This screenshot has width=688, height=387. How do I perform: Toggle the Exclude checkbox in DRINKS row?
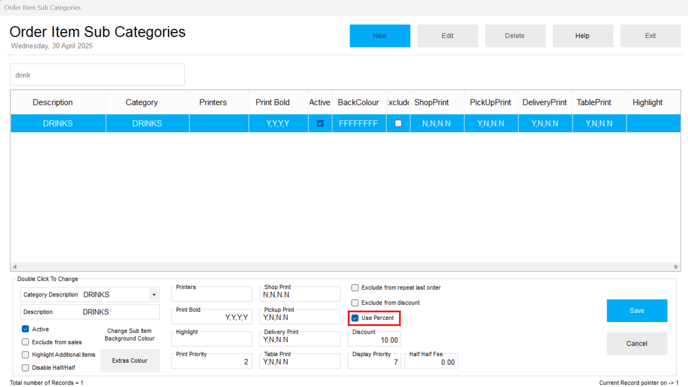[x=398, y=123]
